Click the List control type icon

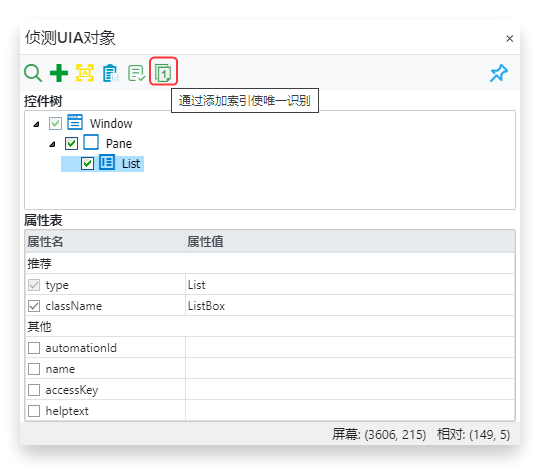coord(107,162)
